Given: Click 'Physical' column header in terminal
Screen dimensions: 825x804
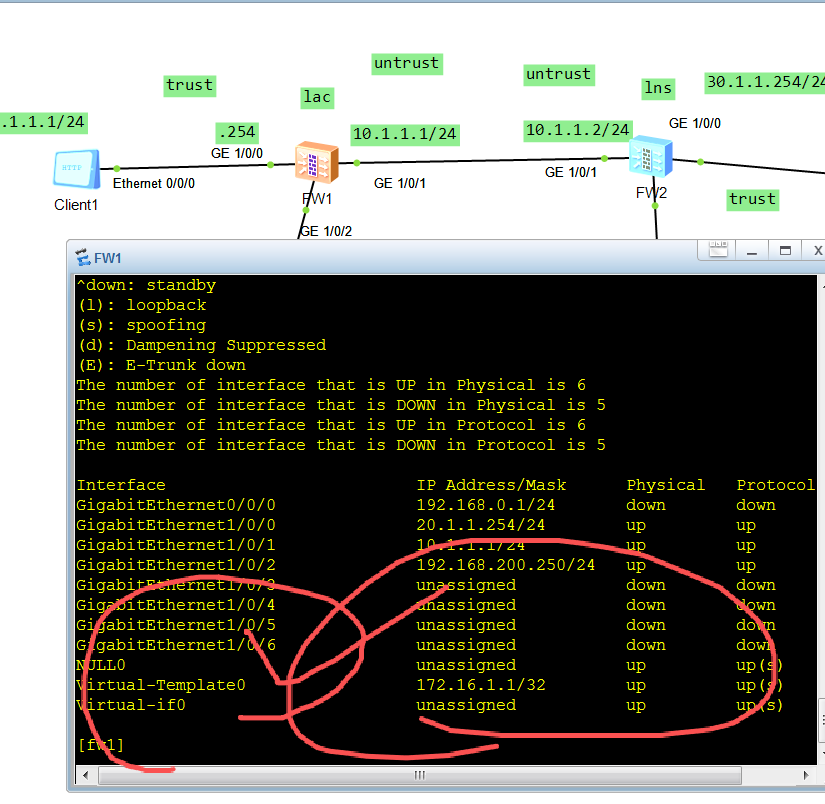Looking at the screenshot, I should [x=666, y=485].
